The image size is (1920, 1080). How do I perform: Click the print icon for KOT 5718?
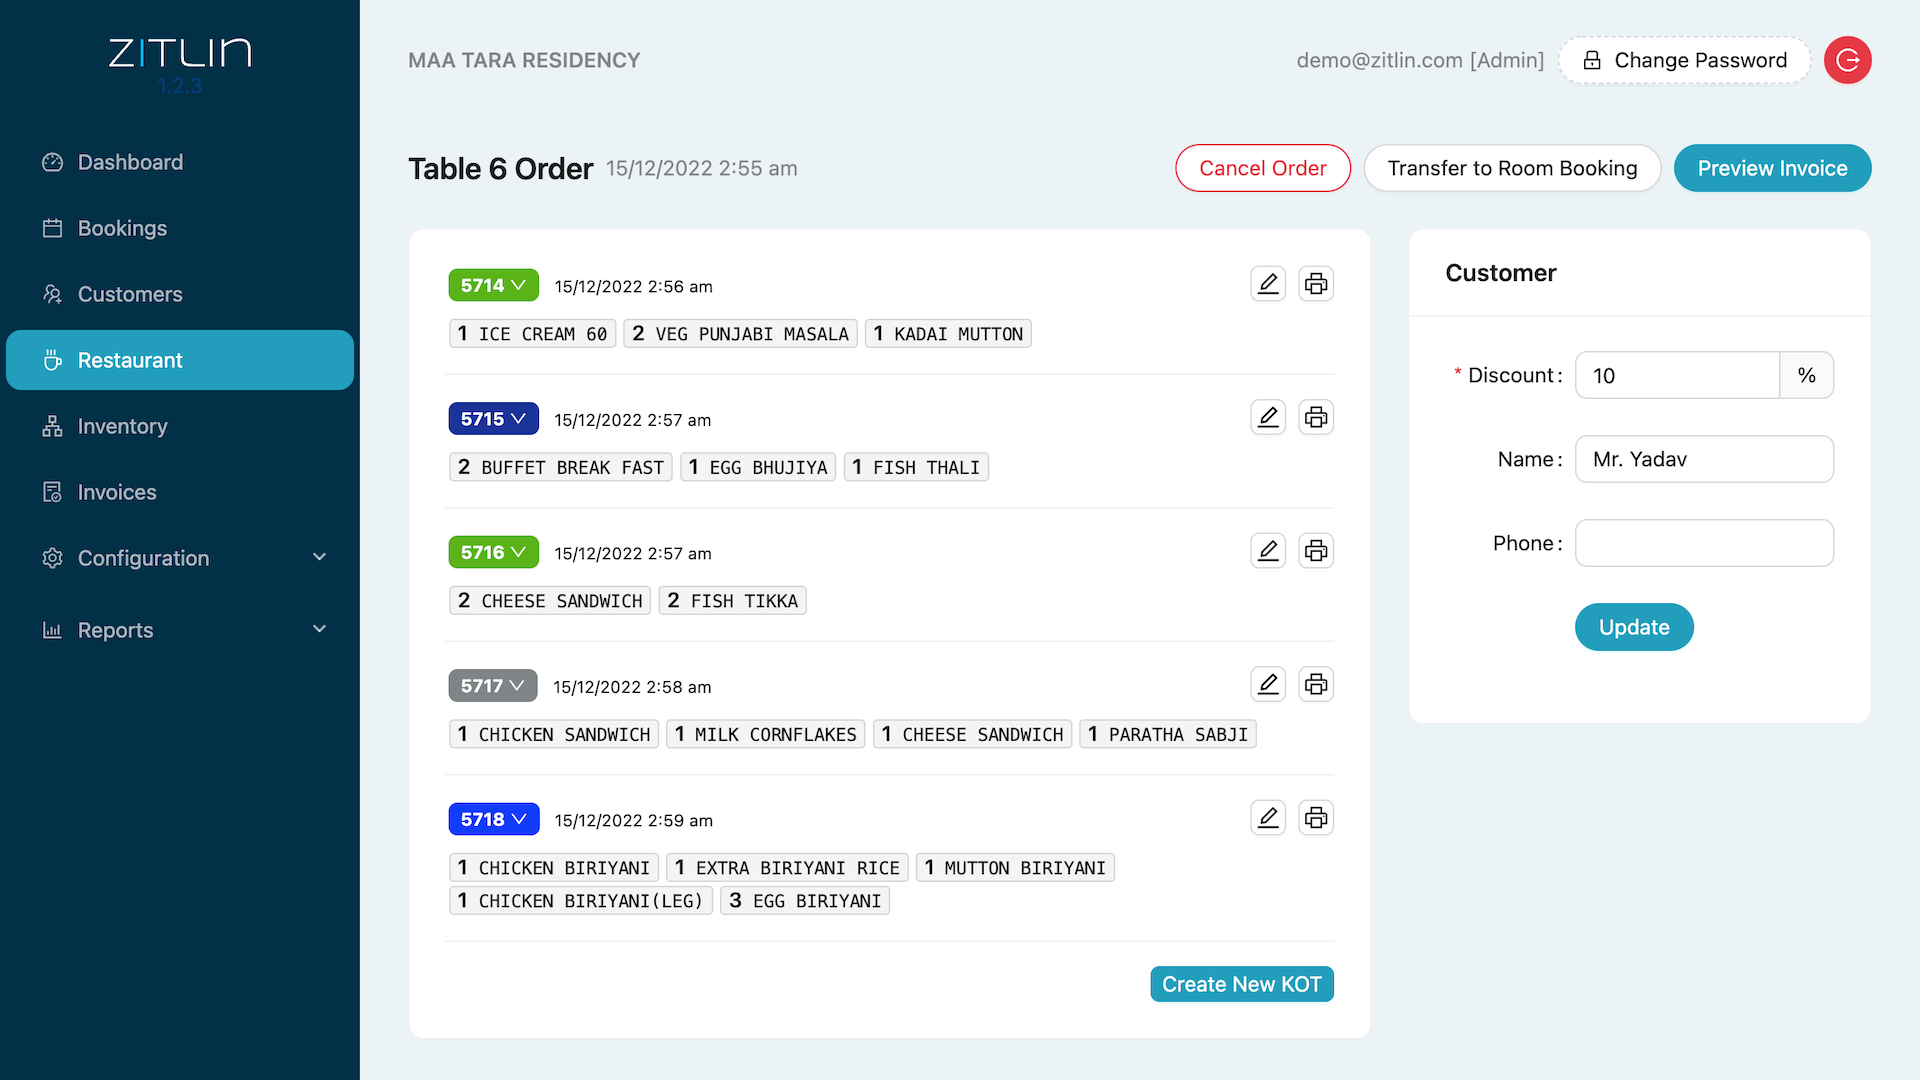[1315, 818]
